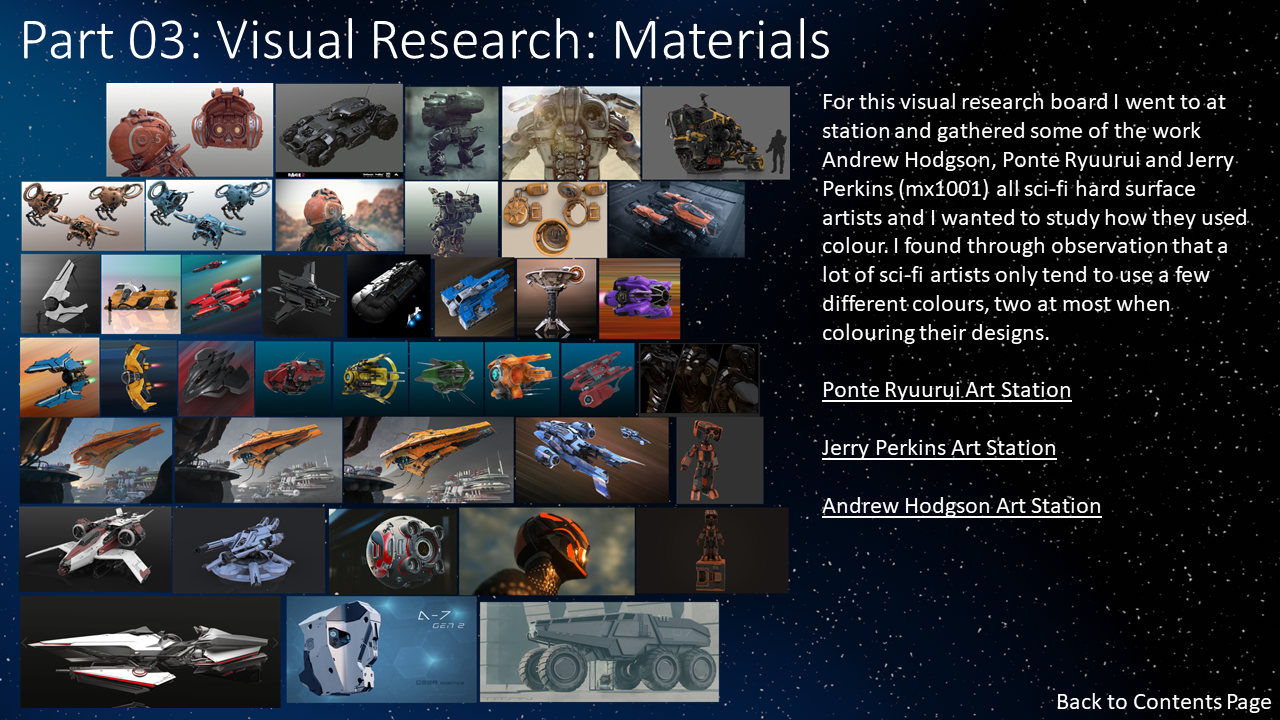Select the spherical robot with red details

(x=393, y=551)
